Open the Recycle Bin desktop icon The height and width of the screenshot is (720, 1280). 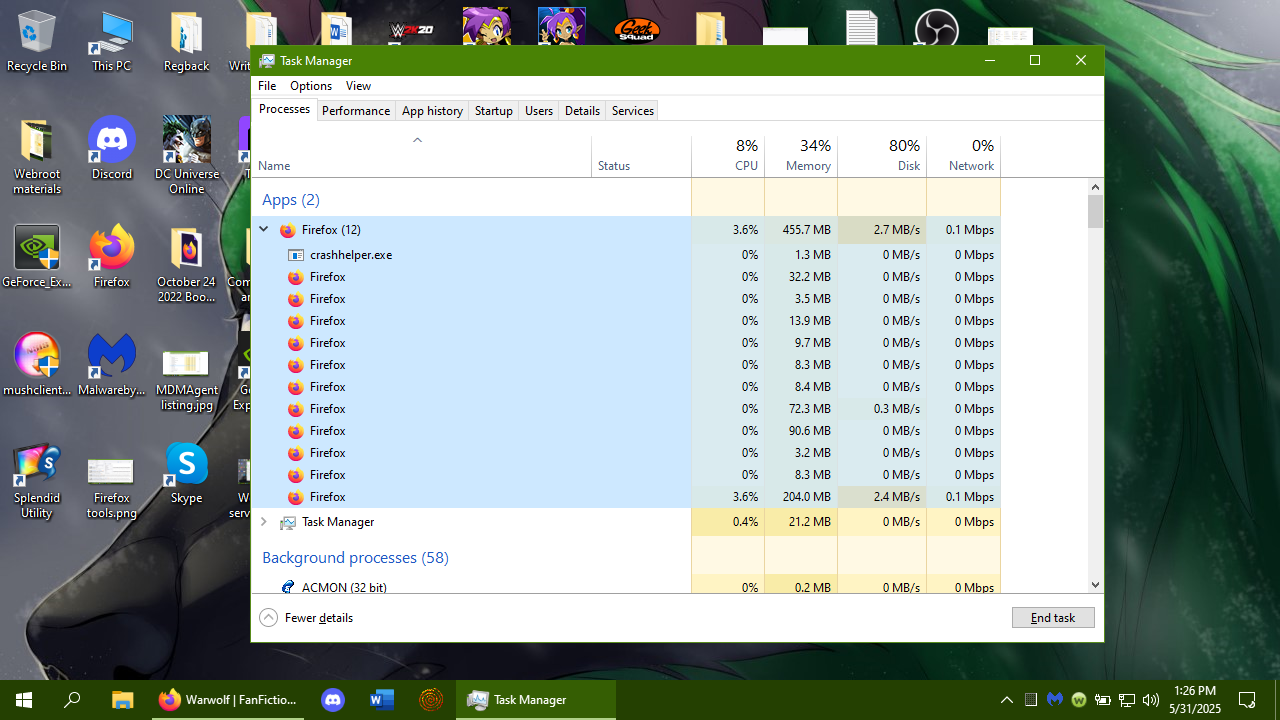click(x=37, y=41)
